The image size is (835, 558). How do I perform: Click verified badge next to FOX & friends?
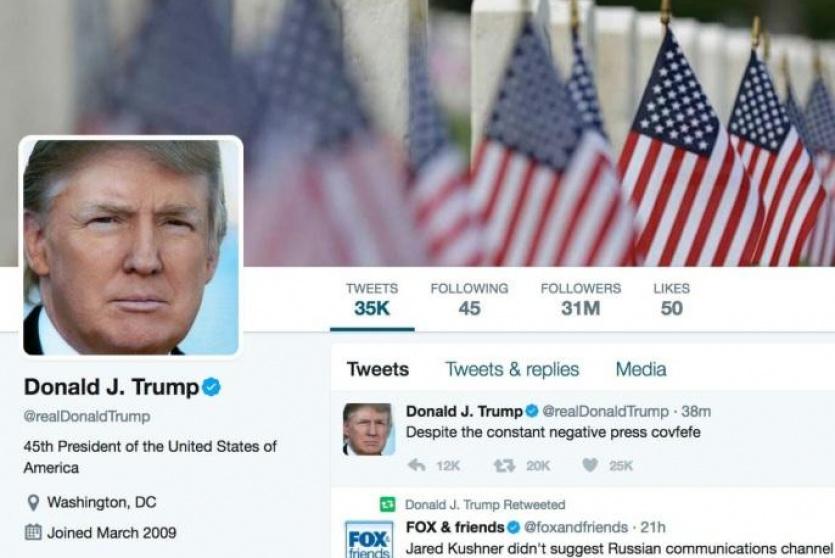(x=513, y=527)
